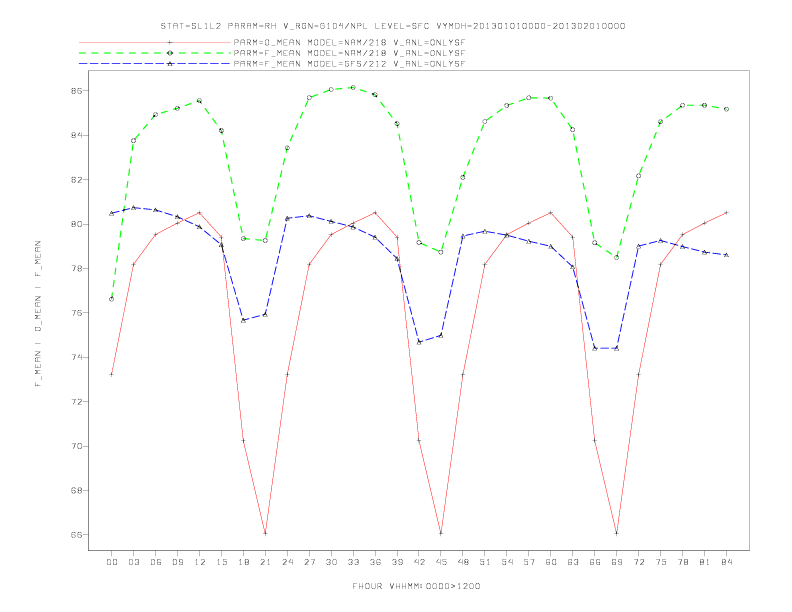Screen dimensions: 792x612
Task: Click the y-axis tick label 74
Action: (77, 358)
